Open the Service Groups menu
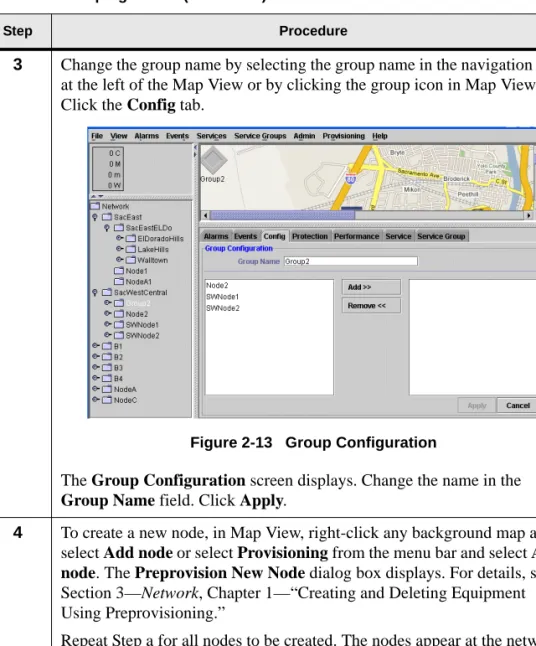Screen dimensions: 536x646 (260, 136)
